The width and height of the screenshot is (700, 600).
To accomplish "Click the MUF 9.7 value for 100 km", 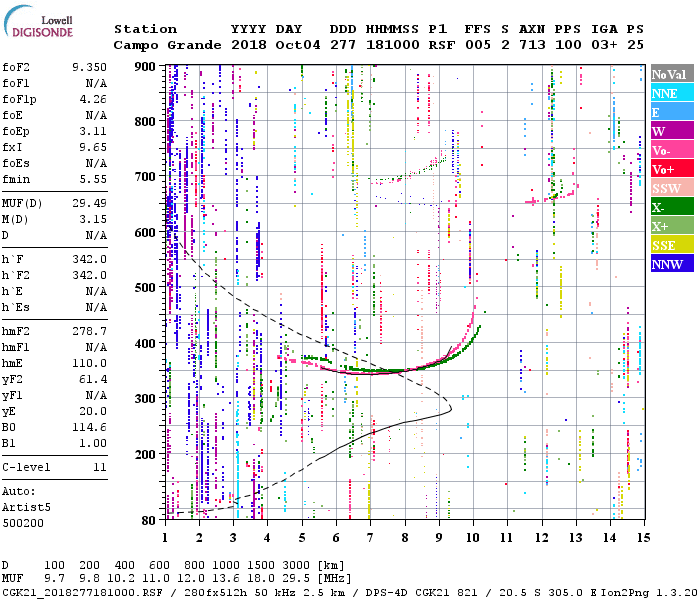I will [x=54, y=579].
